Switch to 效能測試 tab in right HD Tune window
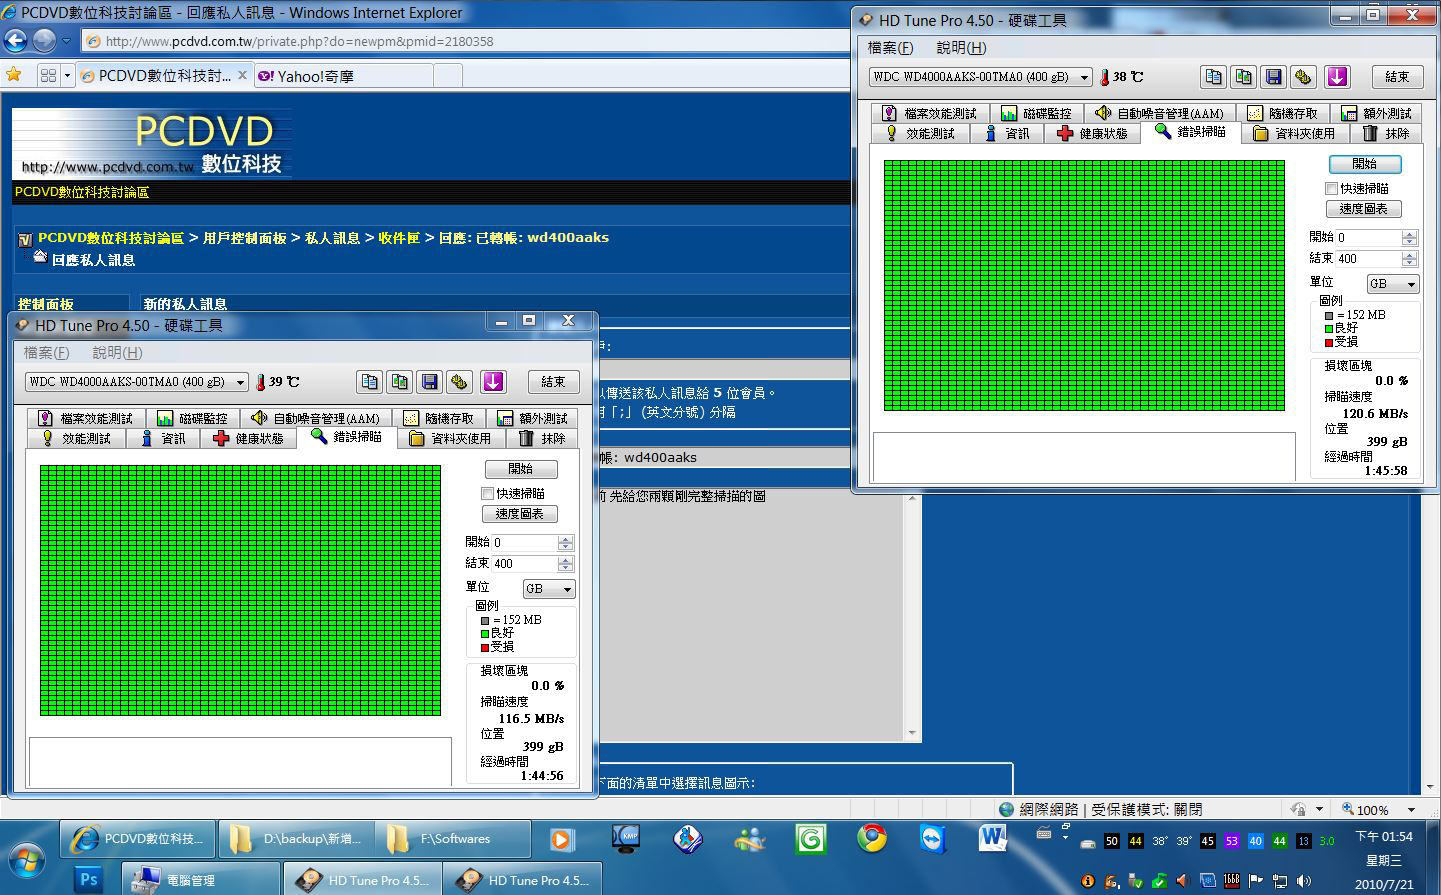The image size is (1441, 895). click(920, 134)
